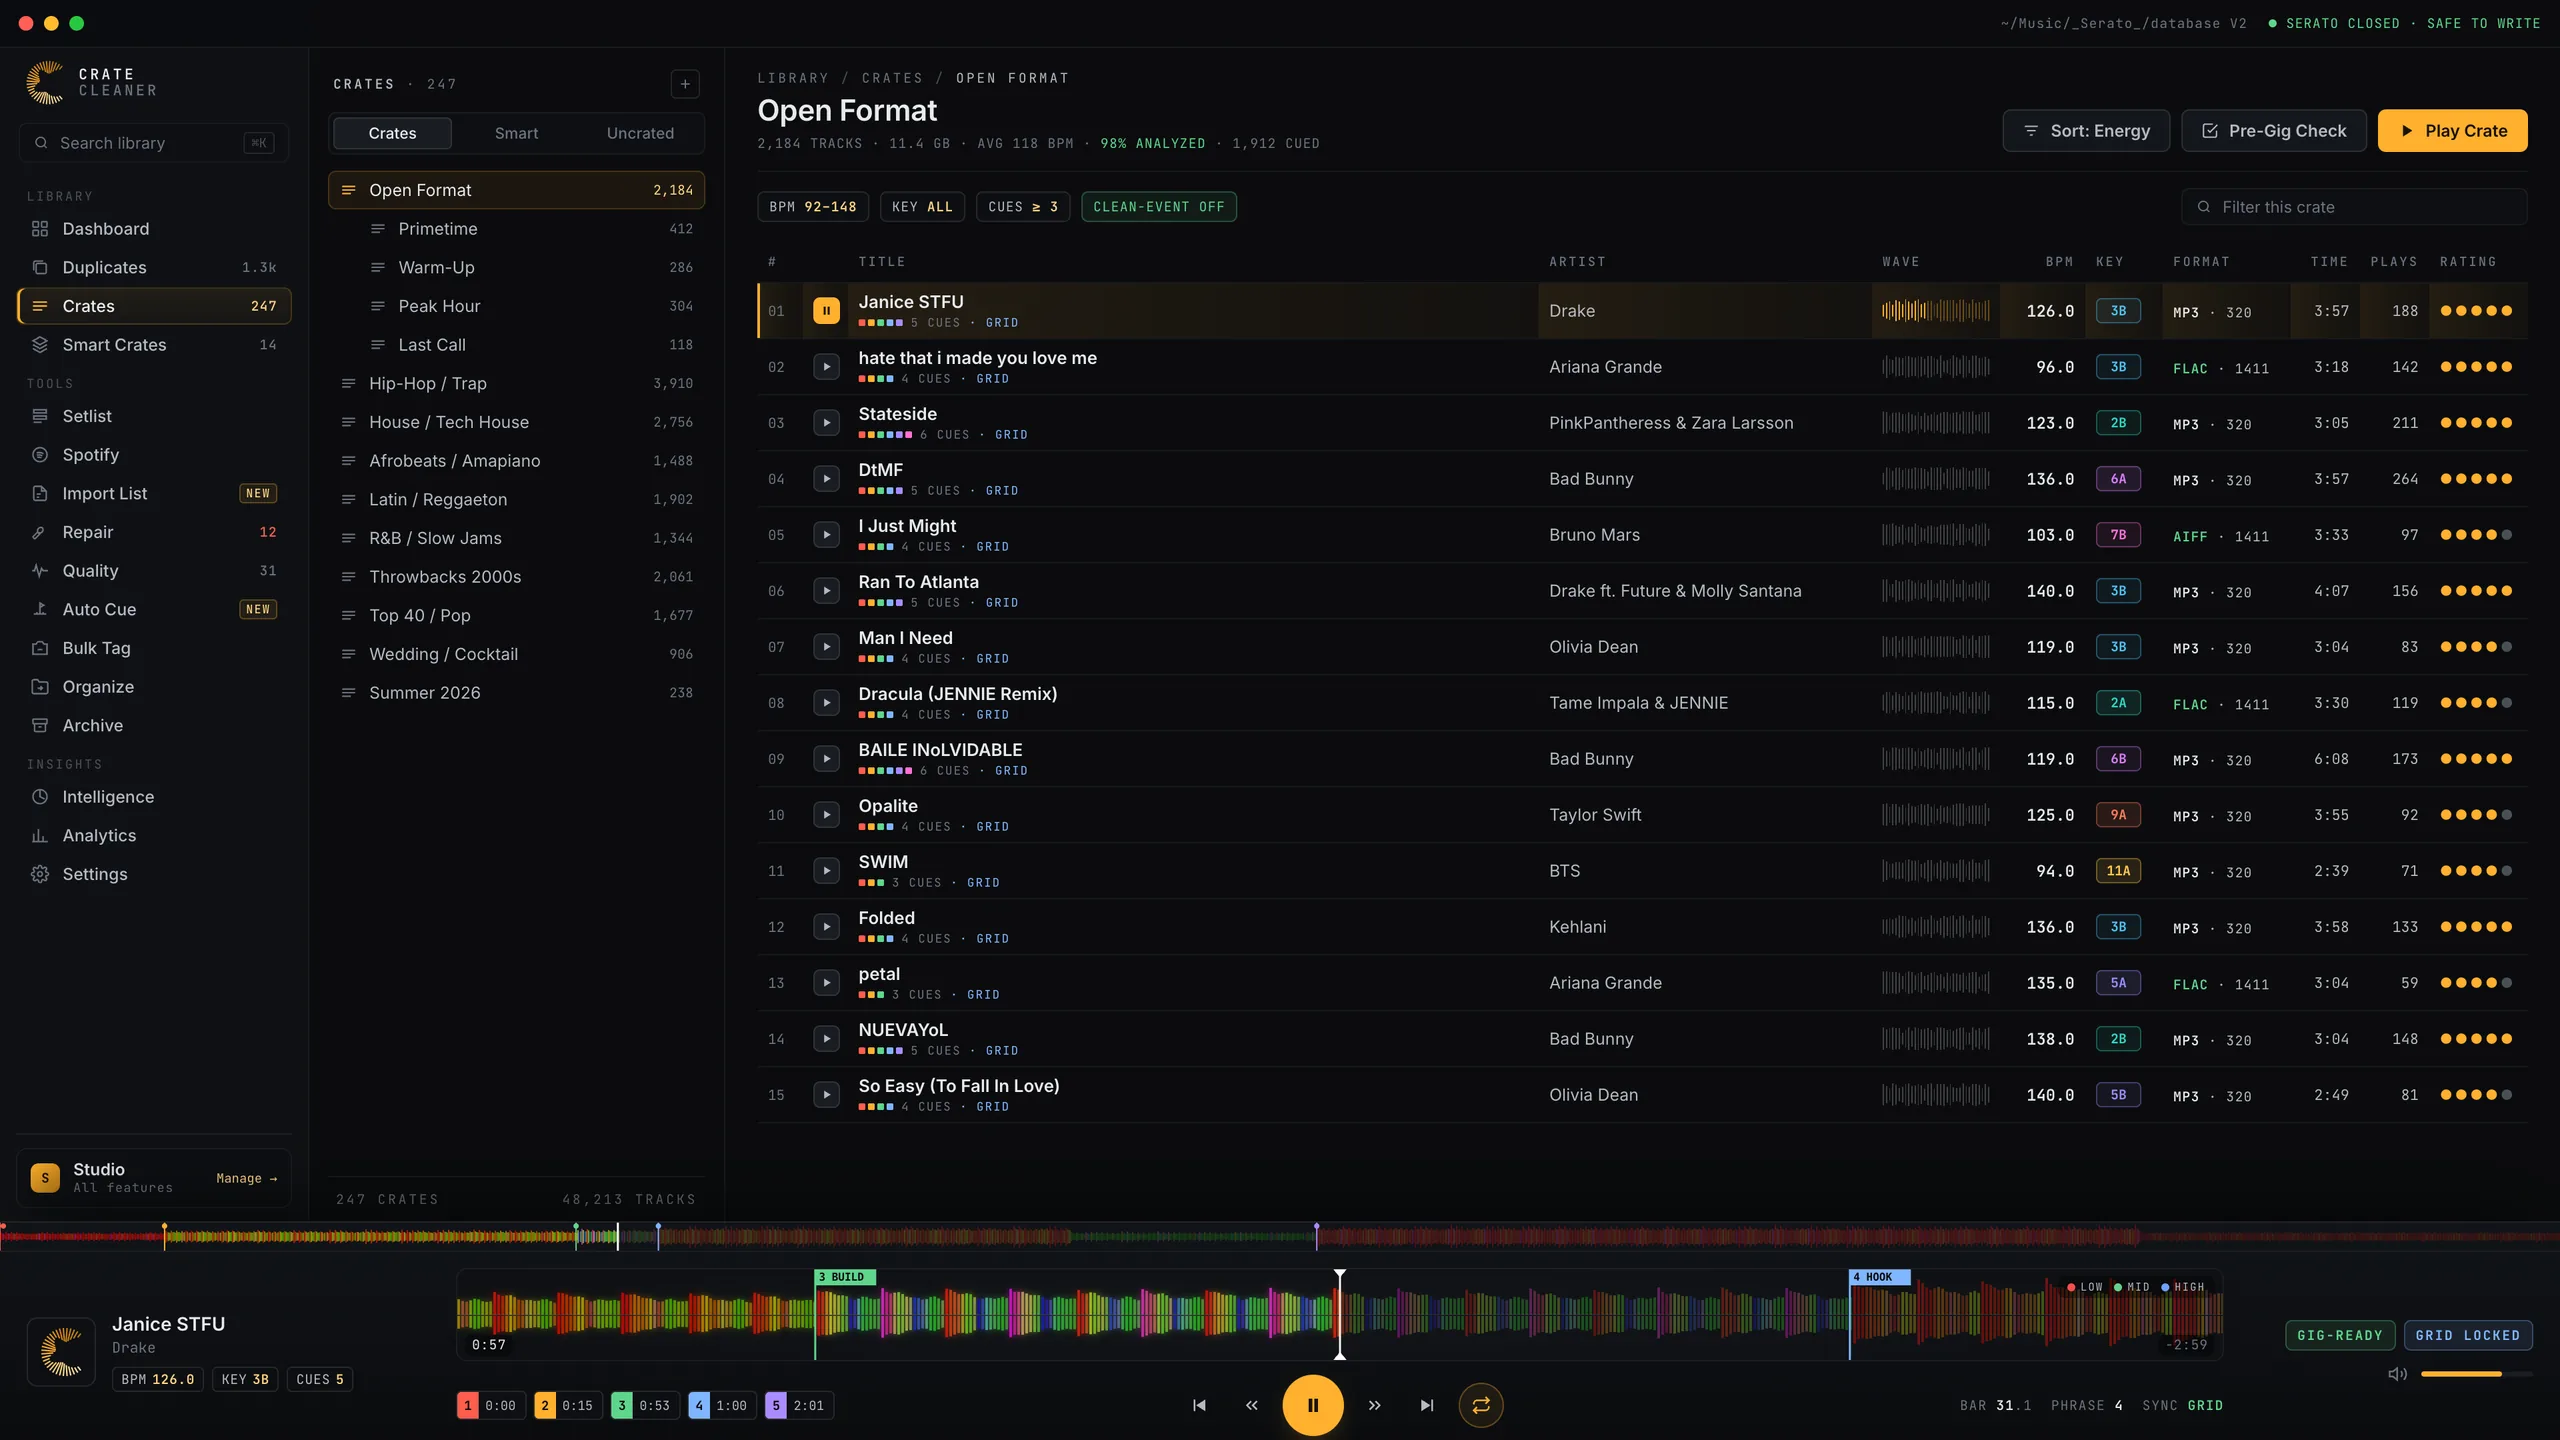Open the Bulk Tag tool
The height and width of the screenshot is (1440, 2560).
tap(154, 648)
